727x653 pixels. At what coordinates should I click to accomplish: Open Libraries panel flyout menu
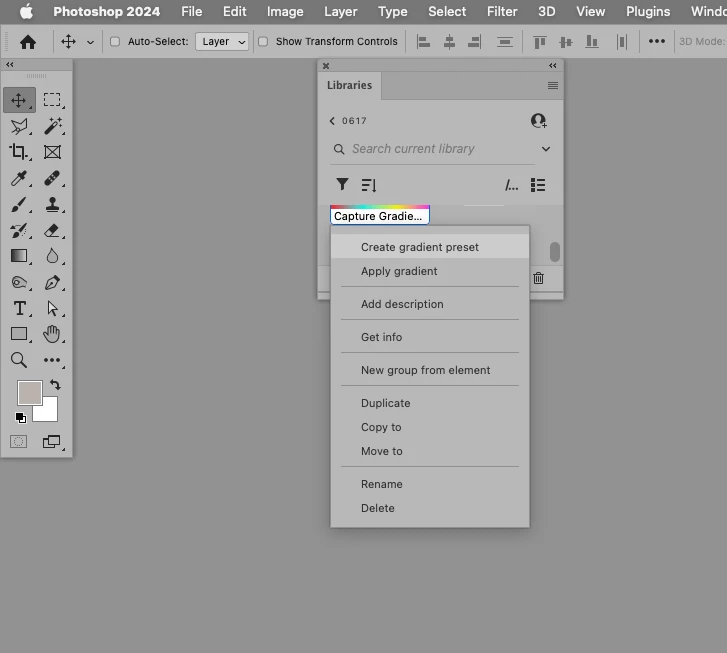click(553, 85)
